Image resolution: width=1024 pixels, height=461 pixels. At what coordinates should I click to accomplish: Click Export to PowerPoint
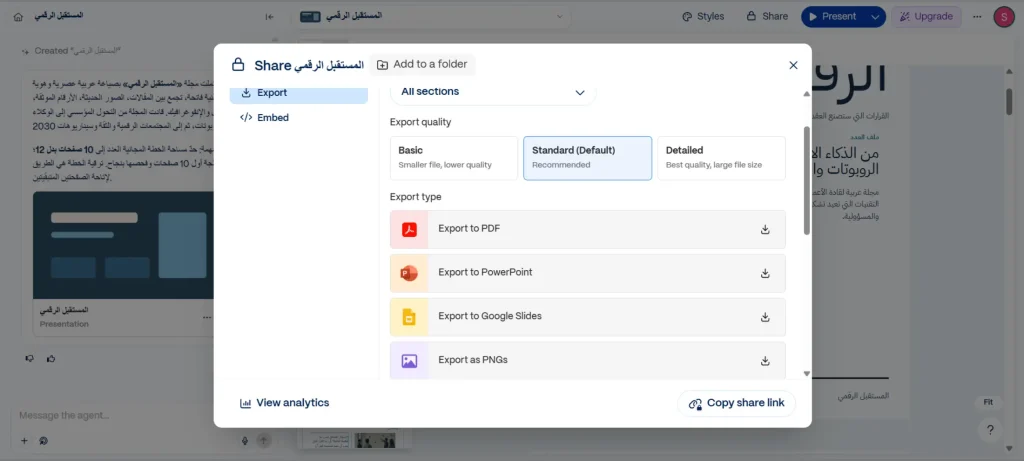(x=587, y=273)
